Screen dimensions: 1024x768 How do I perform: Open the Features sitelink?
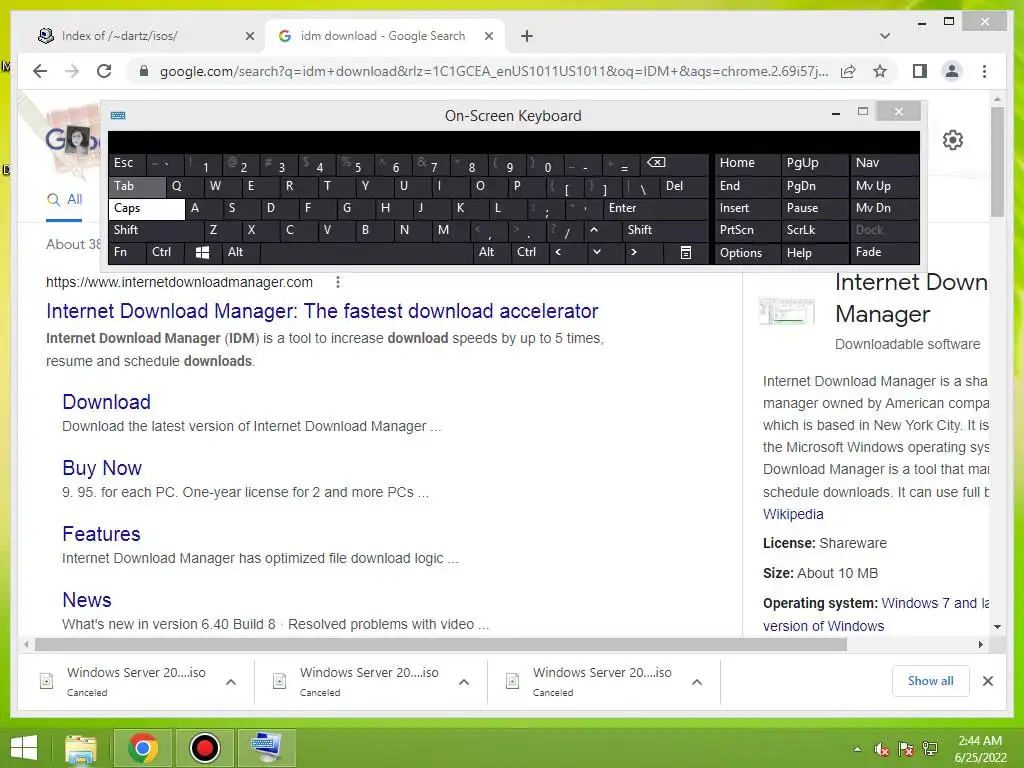click(101, 534)
